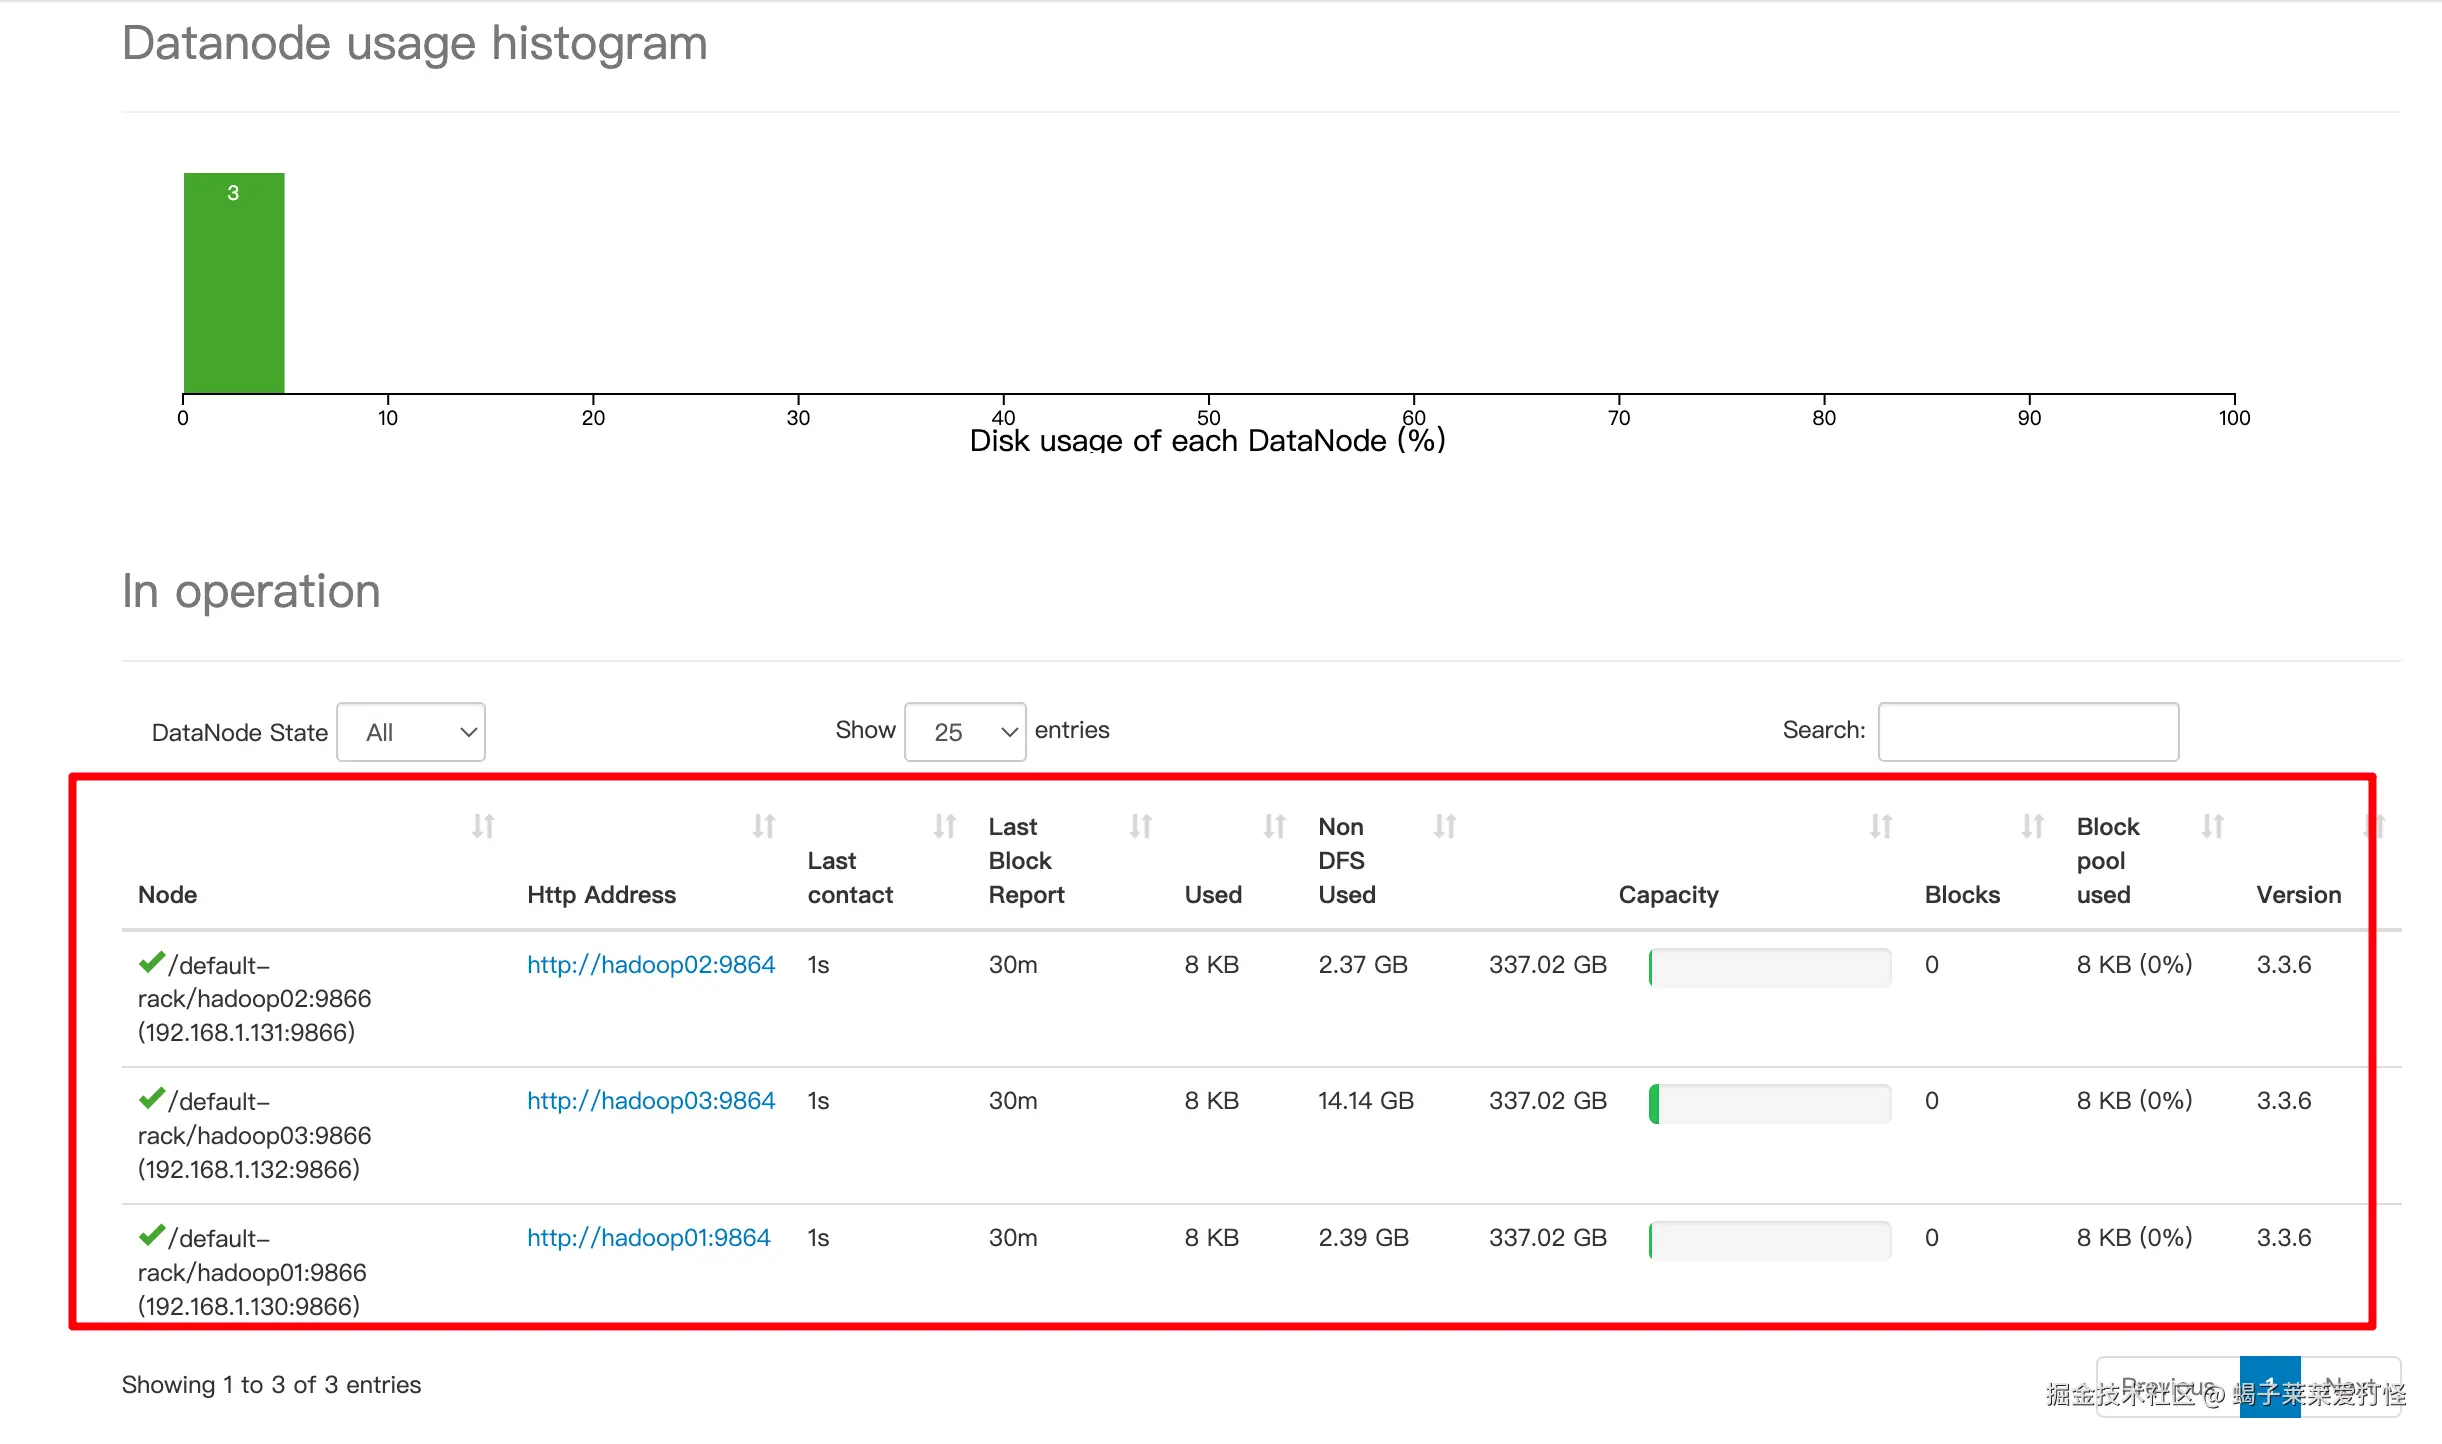
Task: Click sort arrows for Block pool used
Action: [2213, 826]
